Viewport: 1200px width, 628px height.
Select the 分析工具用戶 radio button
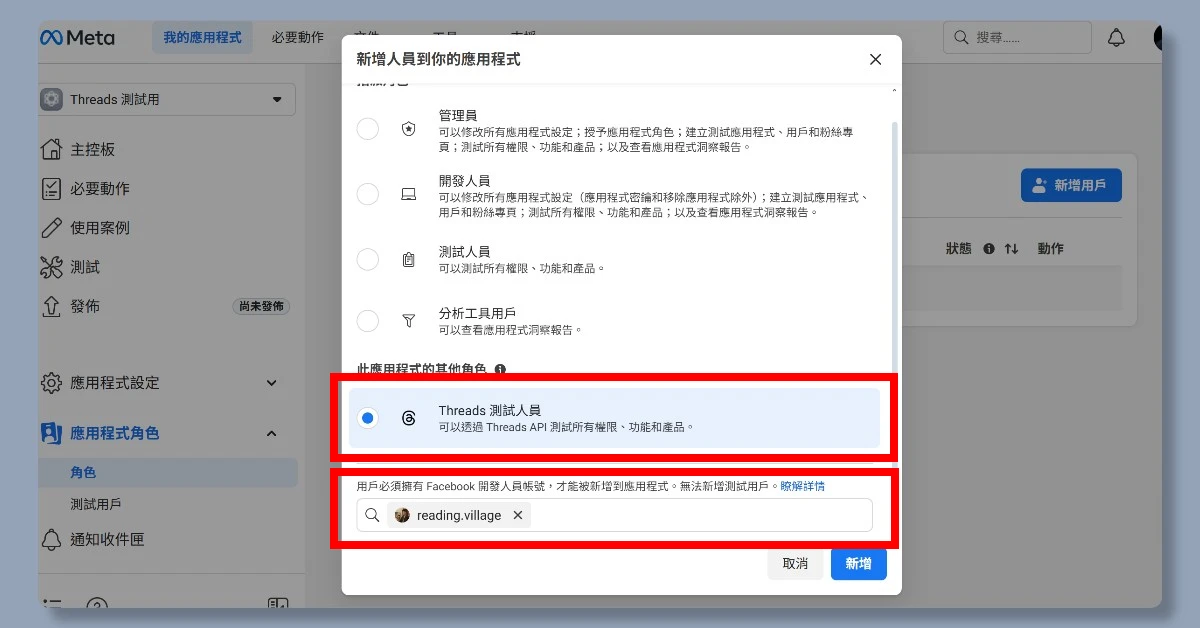(x=368, y=321)
